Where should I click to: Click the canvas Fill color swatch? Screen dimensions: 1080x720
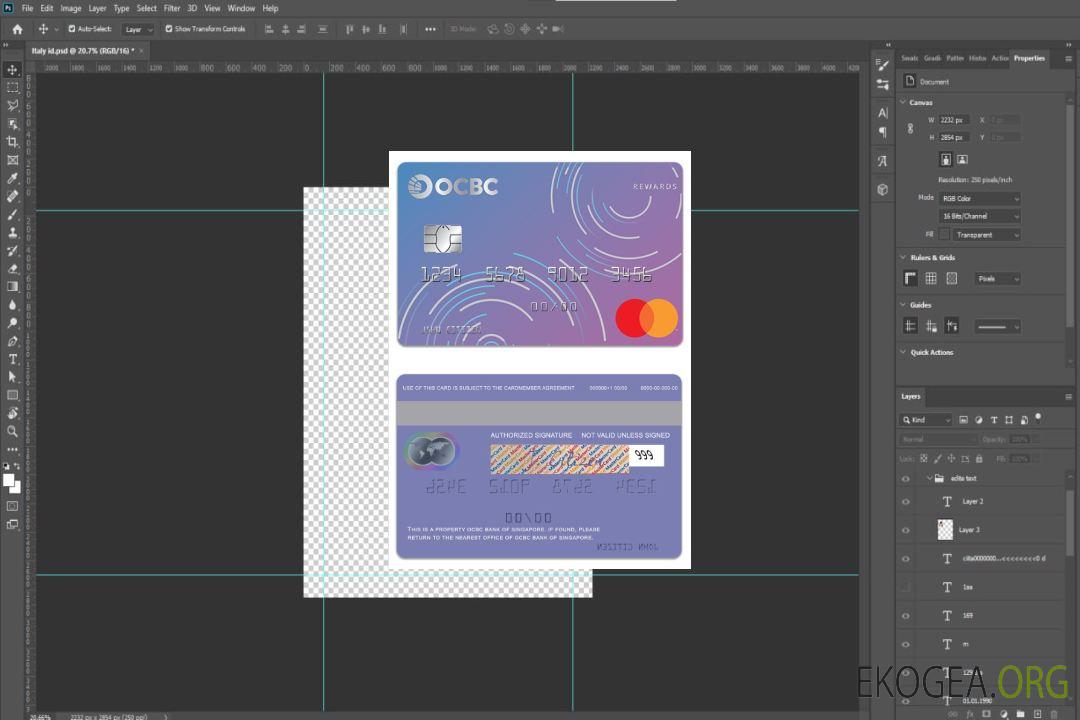click(x=944, y=234)
